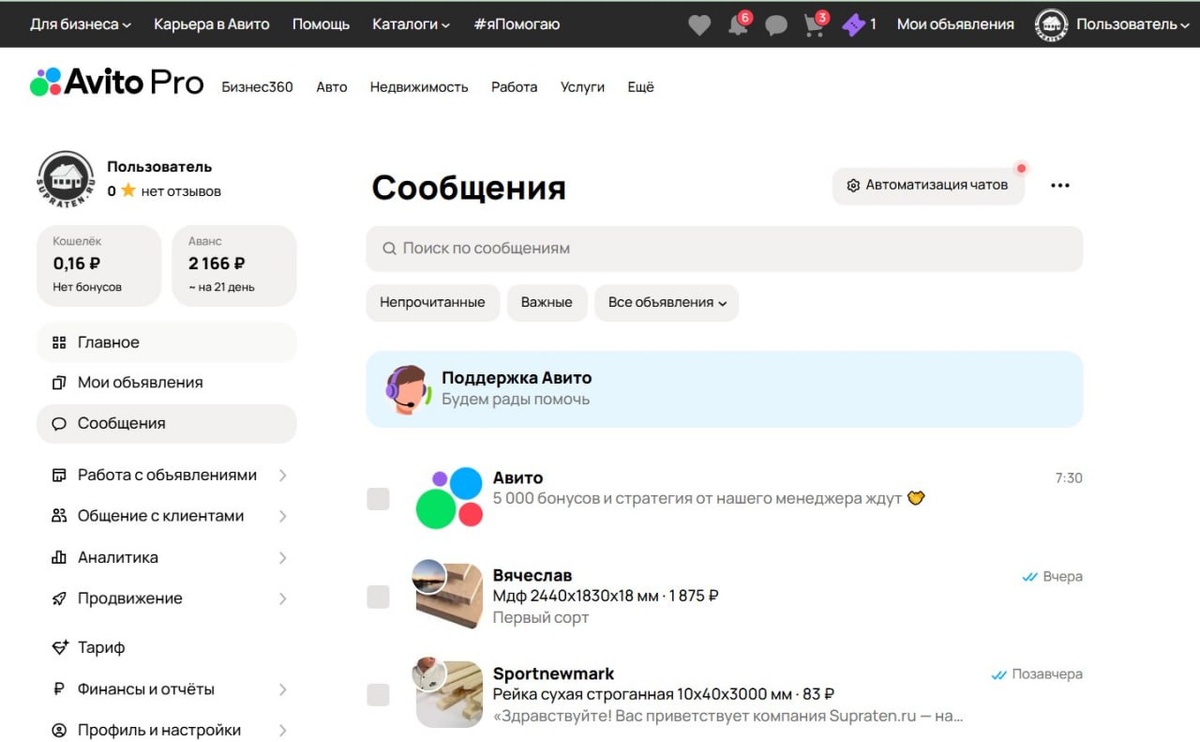Image resolution: width=1200 pixels, height=742 pixels.
Task: Open Поддержка Авито chat
Action: click(x=724, y=389)
